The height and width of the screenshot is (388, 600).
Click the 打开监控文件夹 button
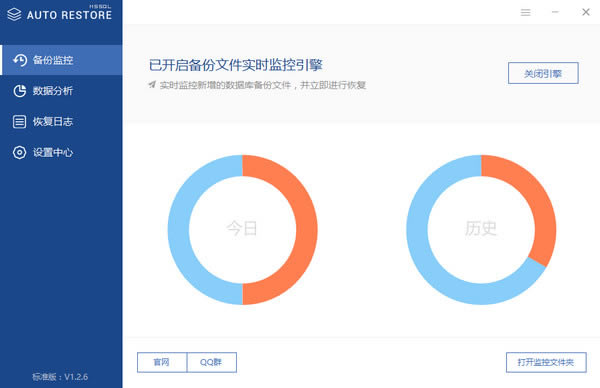[x=546, y=362]
